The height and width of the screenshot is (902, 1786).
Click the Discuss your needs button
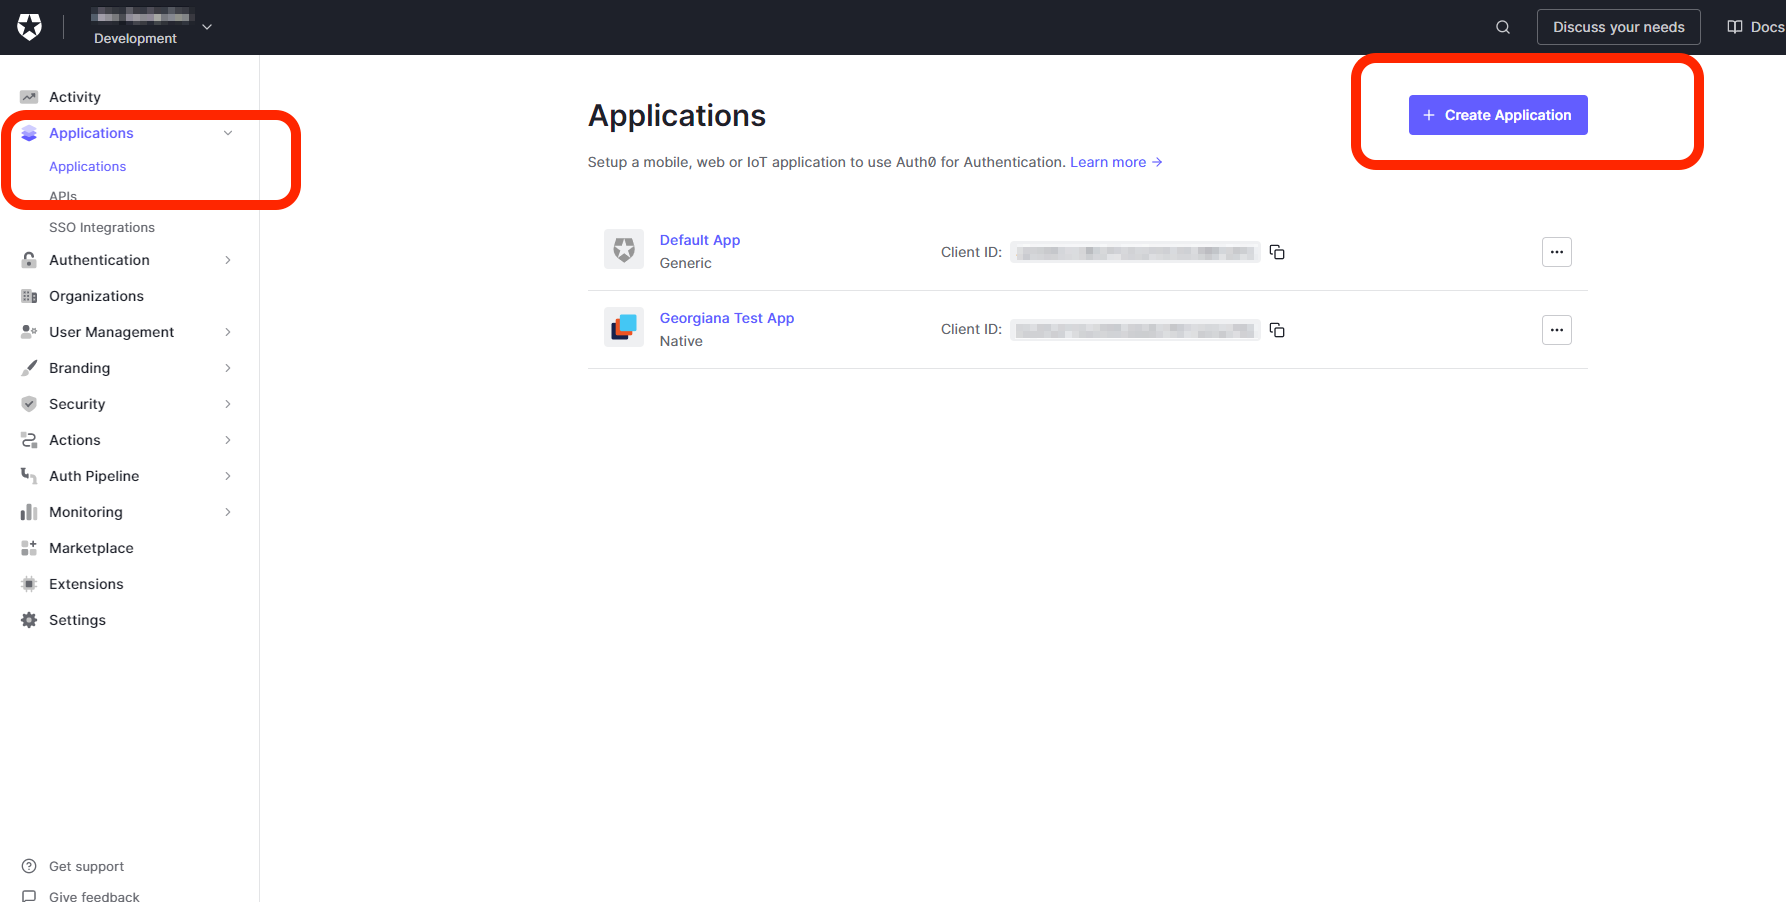tap(1618, 27)
